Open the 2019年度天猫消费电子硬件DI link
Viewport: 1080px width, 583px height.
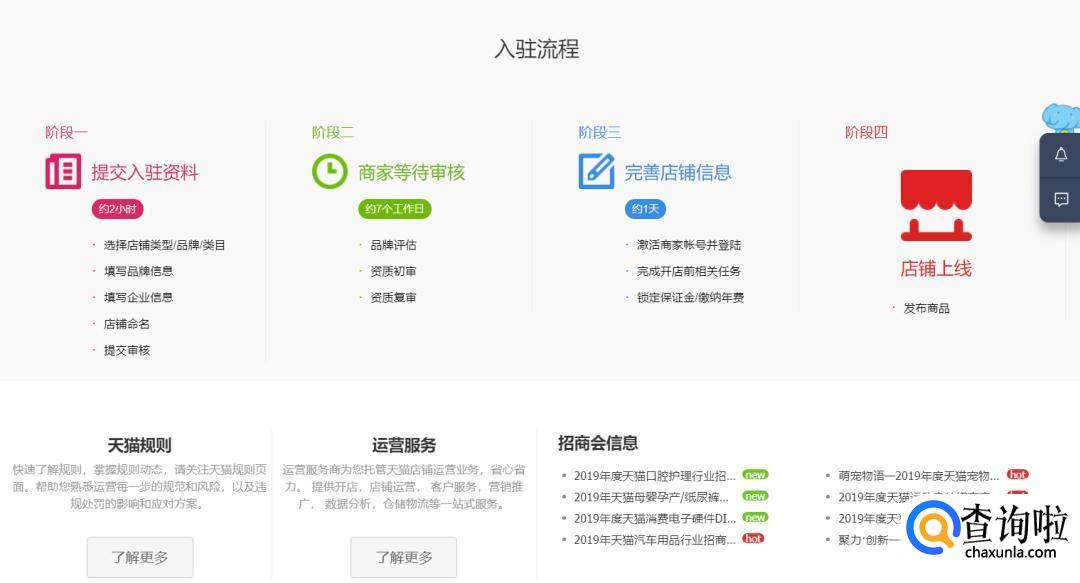655,518
